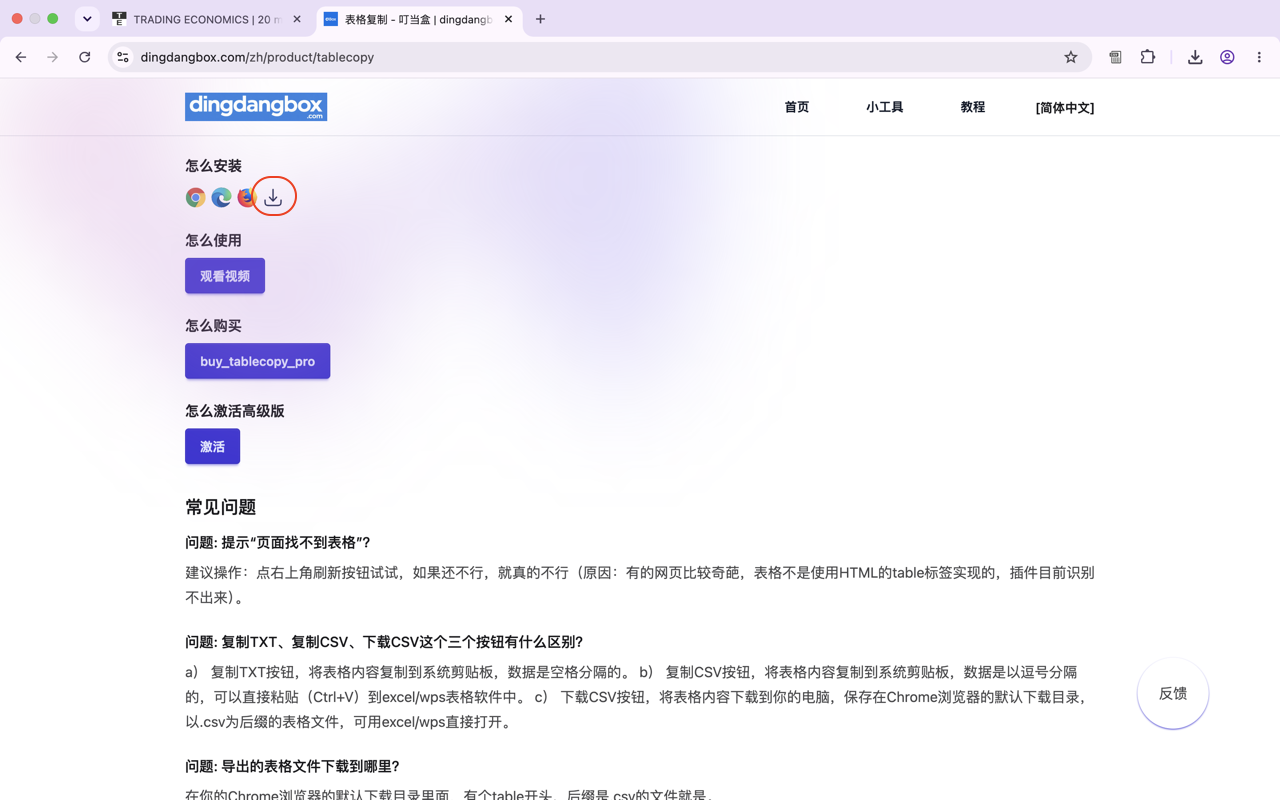Click question 导出的表格文件下载到哪里?
Viewport: 1280px width, 800px height.
pyautogui.click(x=292, y=766)
